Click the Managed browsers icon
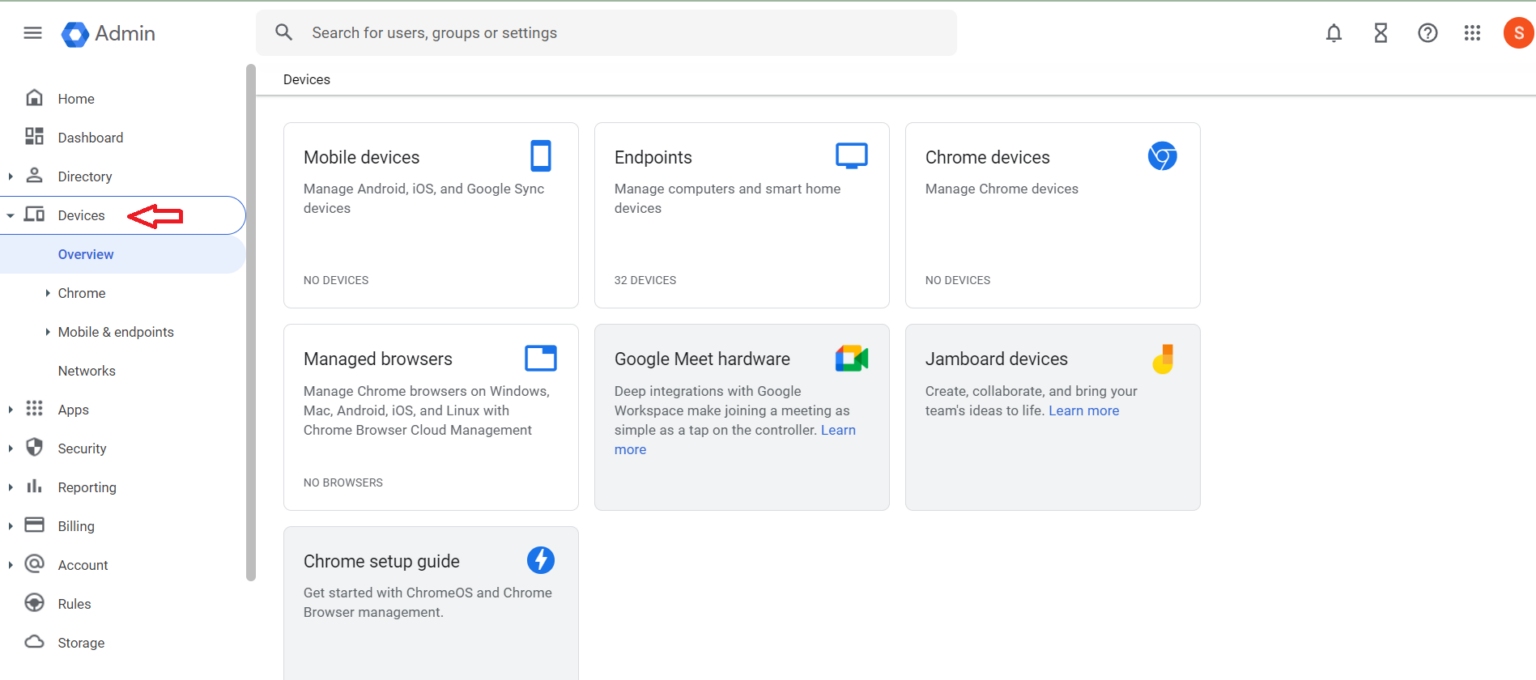This screenshot has width=1536, height=680. click(x=541, y=357)
